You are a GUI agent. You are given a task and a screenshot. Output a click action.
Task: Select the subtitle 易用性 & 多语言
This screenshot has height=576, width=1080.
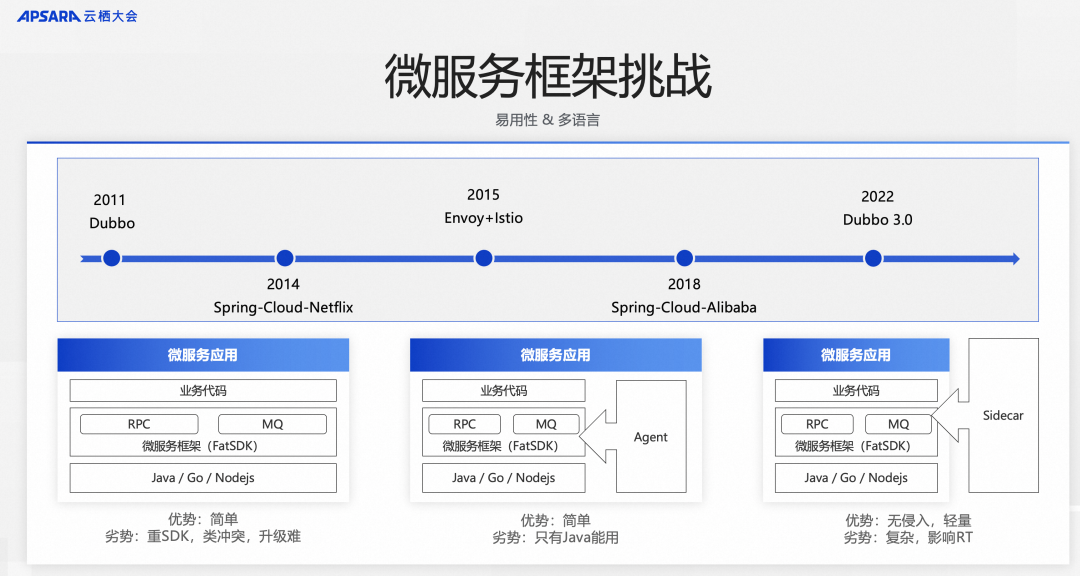pos(548,120)
